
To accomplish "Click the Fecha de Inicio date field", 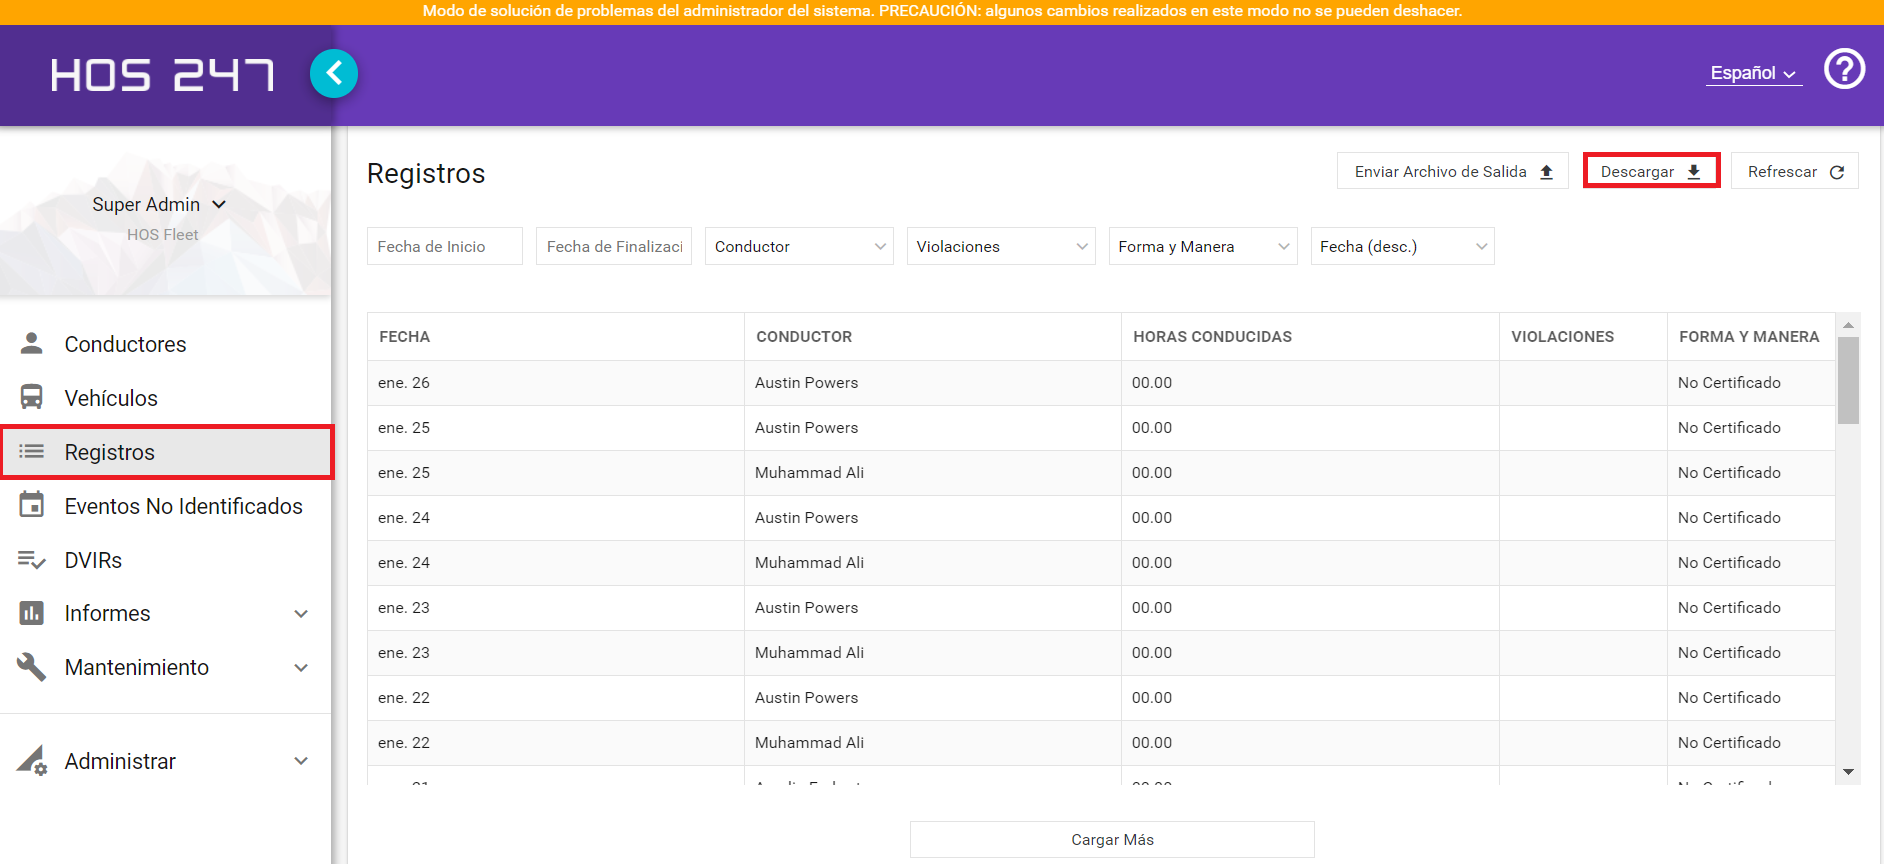I will click(x=445, y=246).
